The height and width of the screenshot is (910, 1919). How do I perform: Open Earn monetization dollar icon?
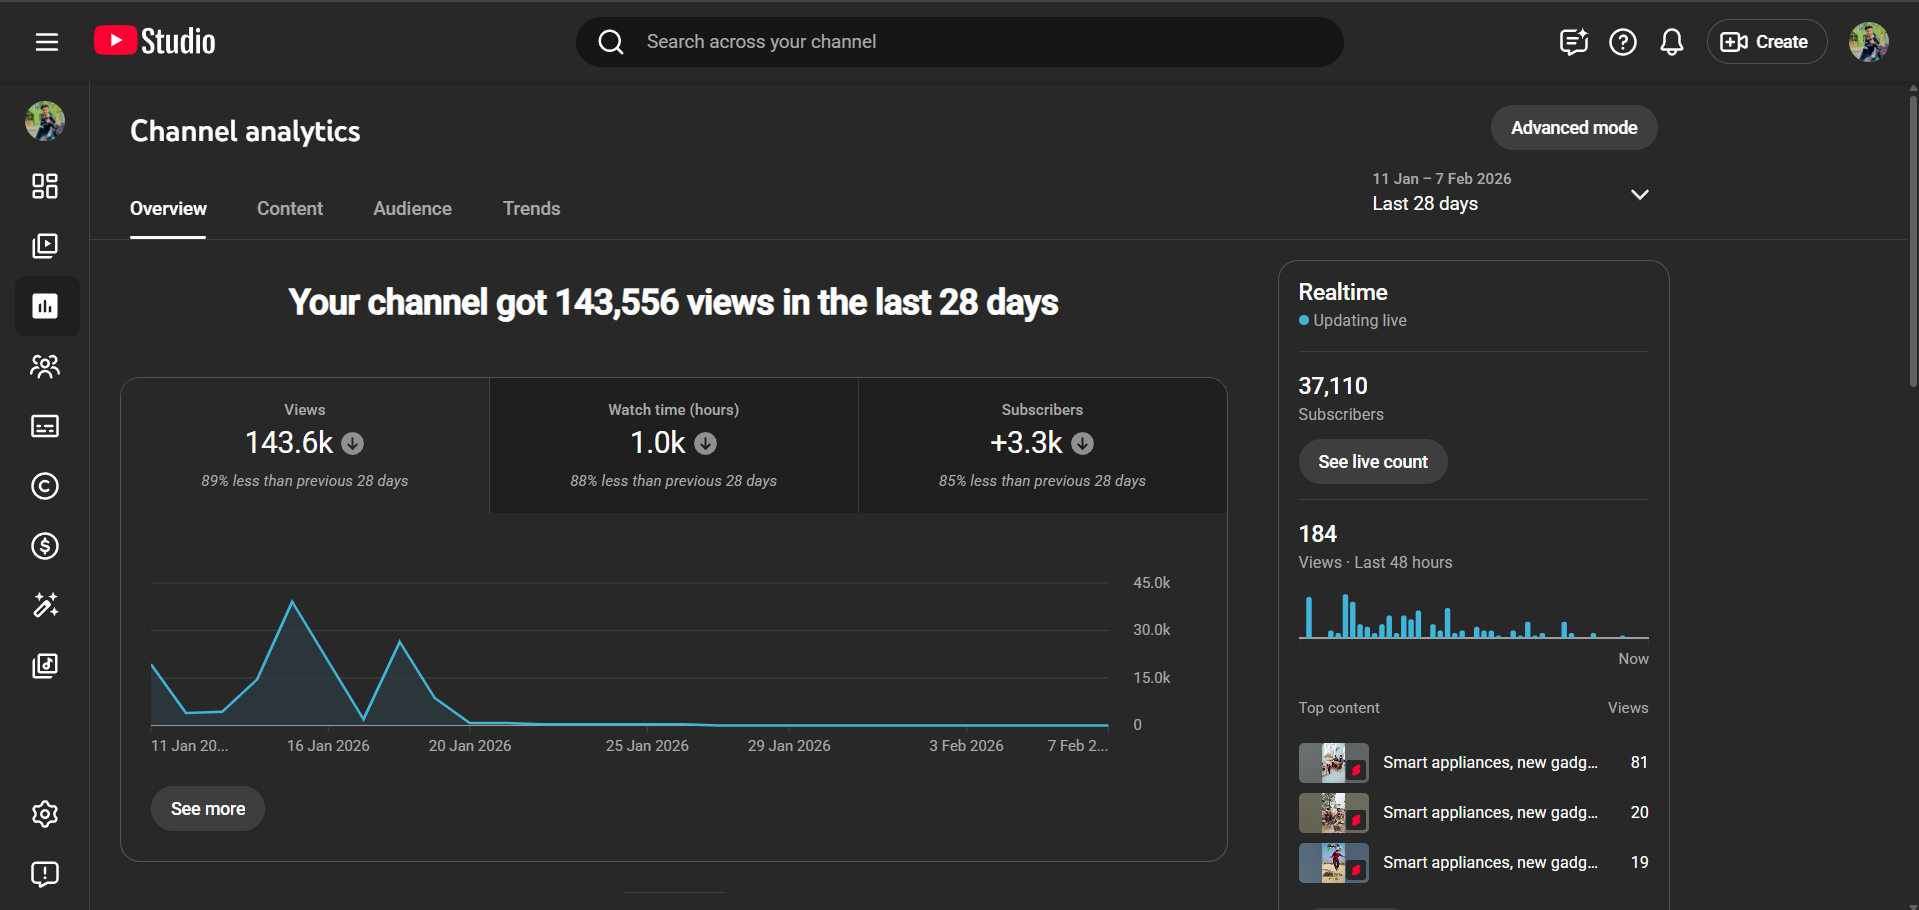click(45, 546)
